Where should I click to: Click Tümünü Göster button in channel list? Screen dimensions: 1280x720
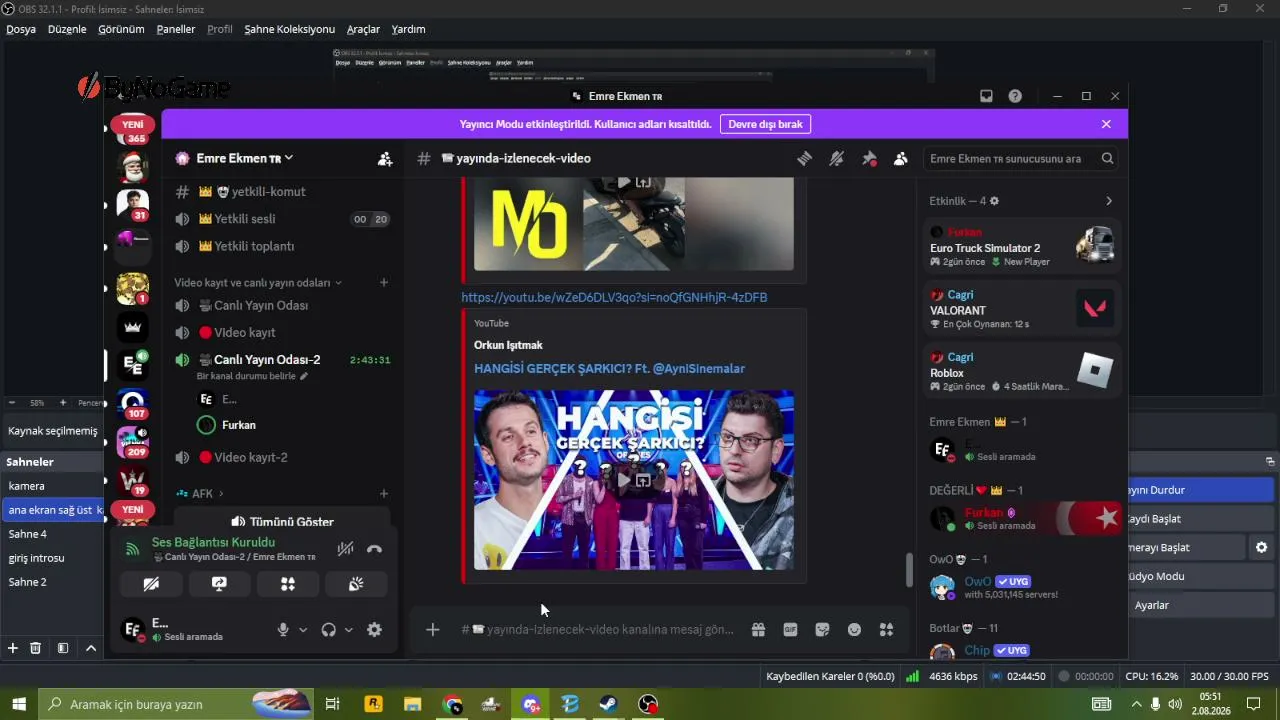click(x=283, y=521)
